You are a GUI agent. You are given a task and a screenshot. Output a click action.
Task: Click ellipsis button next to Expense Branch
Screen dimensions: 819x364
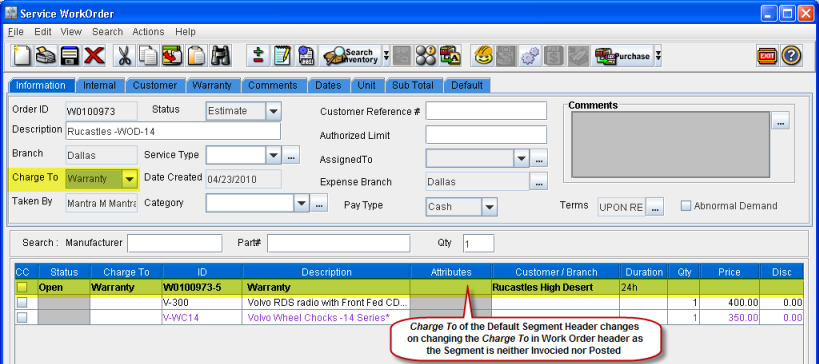tap(539, 182)
